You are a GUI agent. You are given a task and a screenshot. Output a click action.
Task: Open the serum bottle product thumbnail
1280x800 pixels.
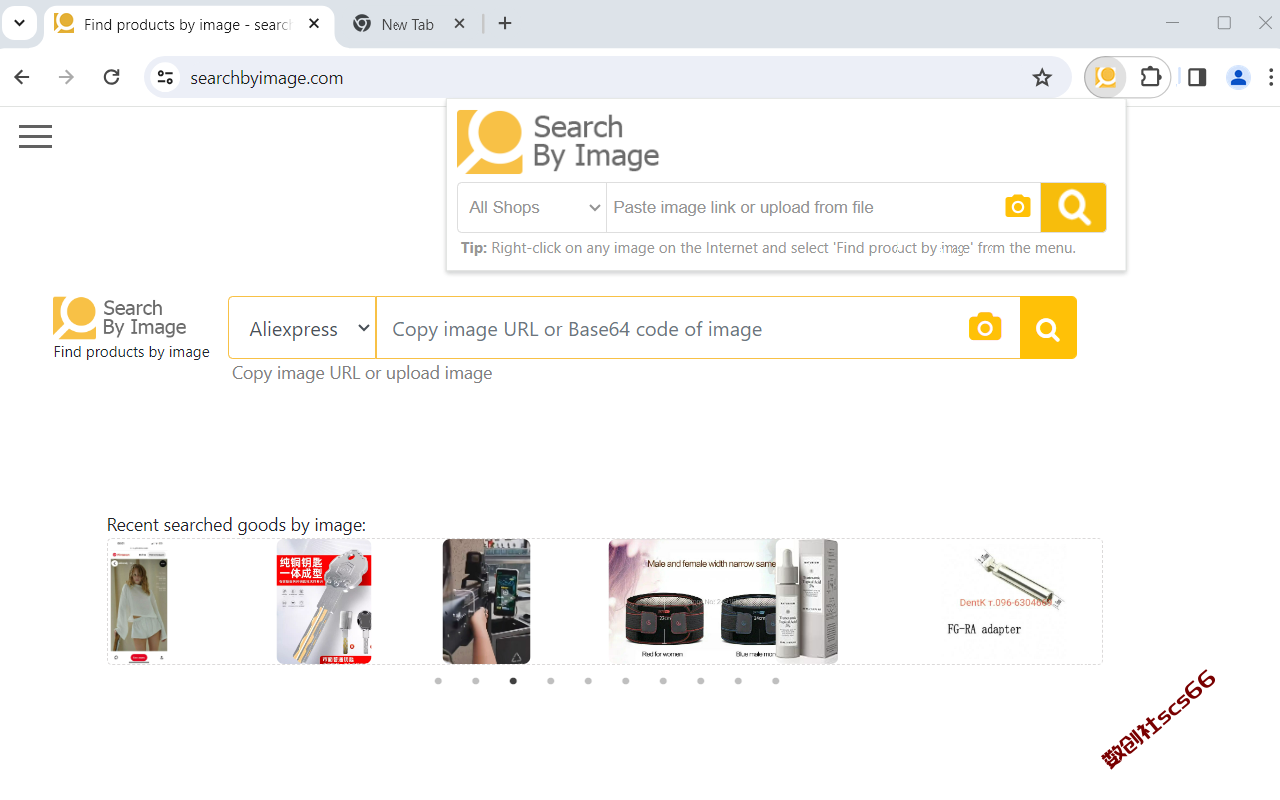click(x=807, y=601)
